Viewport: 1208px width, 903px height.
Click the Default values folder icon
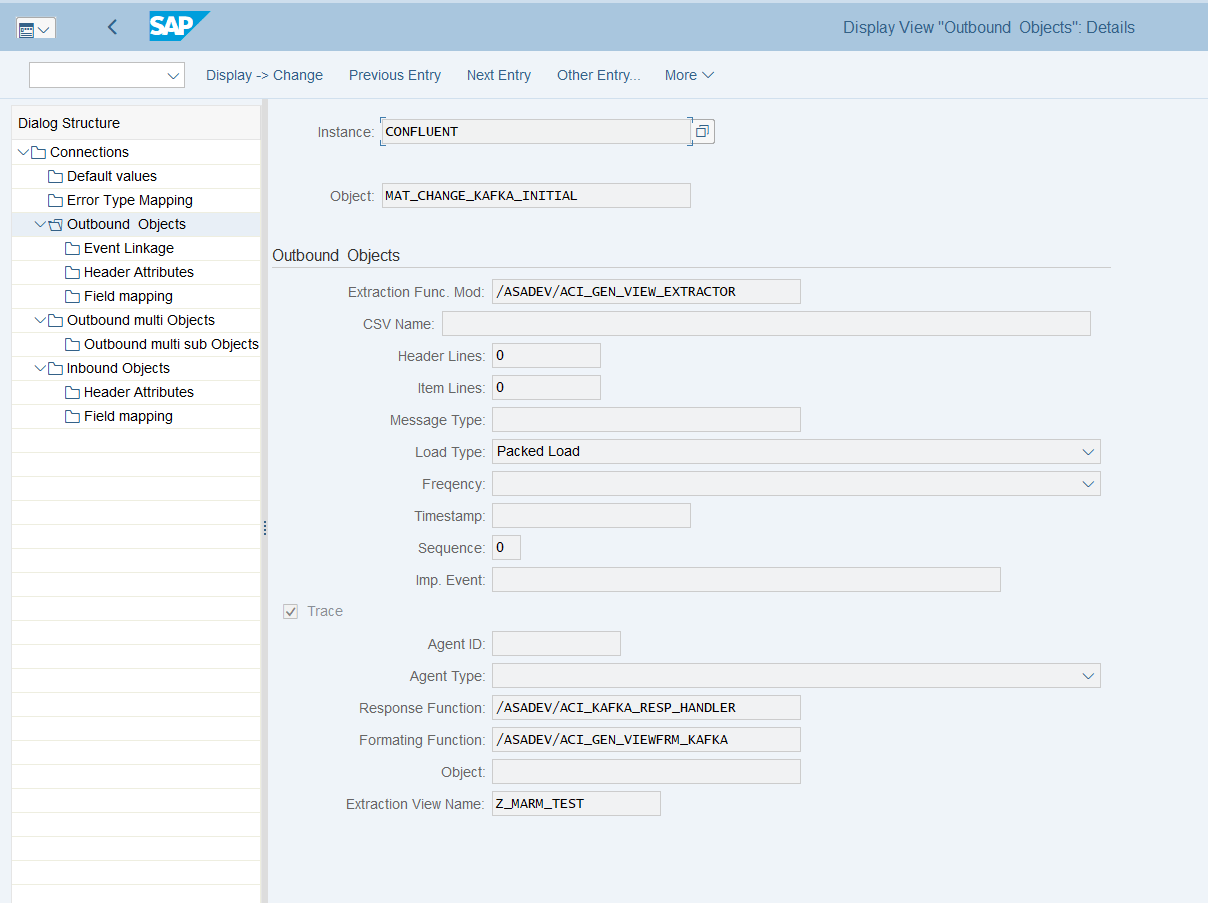coord(56,176)
